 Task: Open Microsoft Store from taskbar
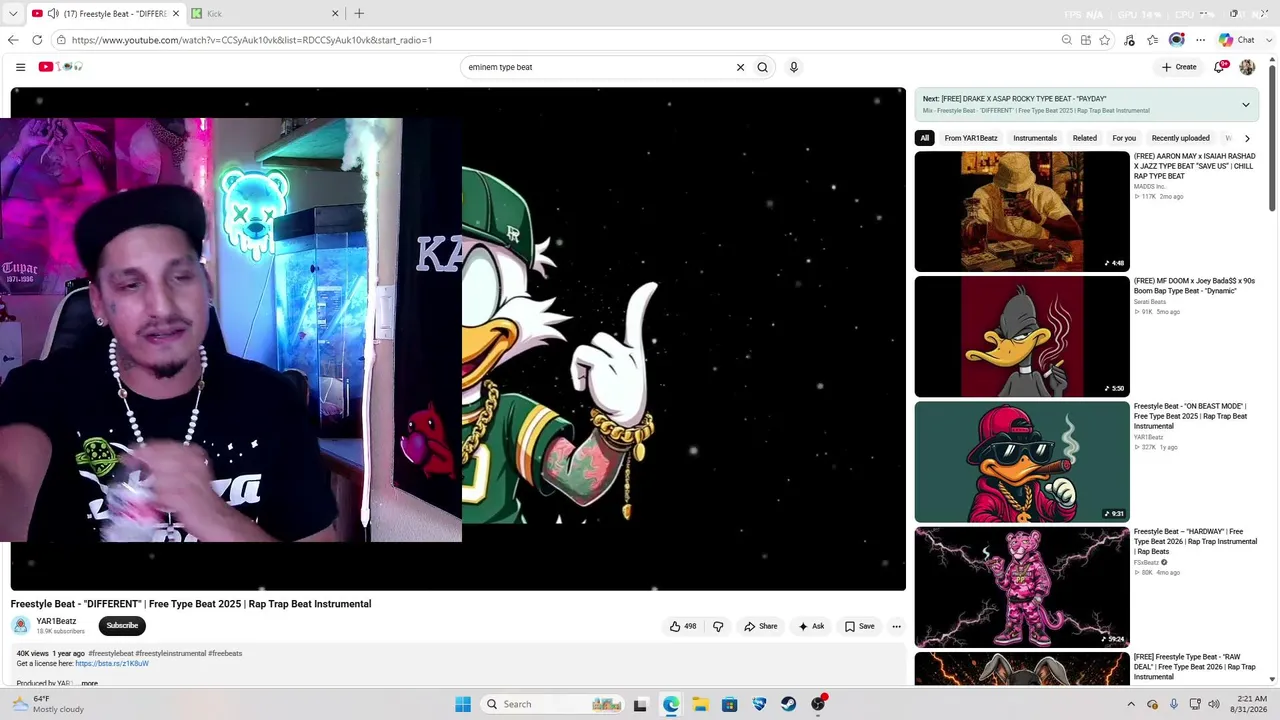pos(730,704)
